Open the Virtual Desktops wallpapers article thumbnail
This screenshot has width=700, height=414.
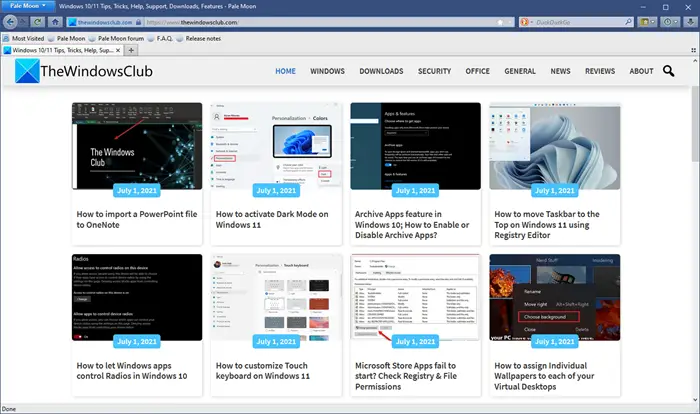tap(555, 297)
